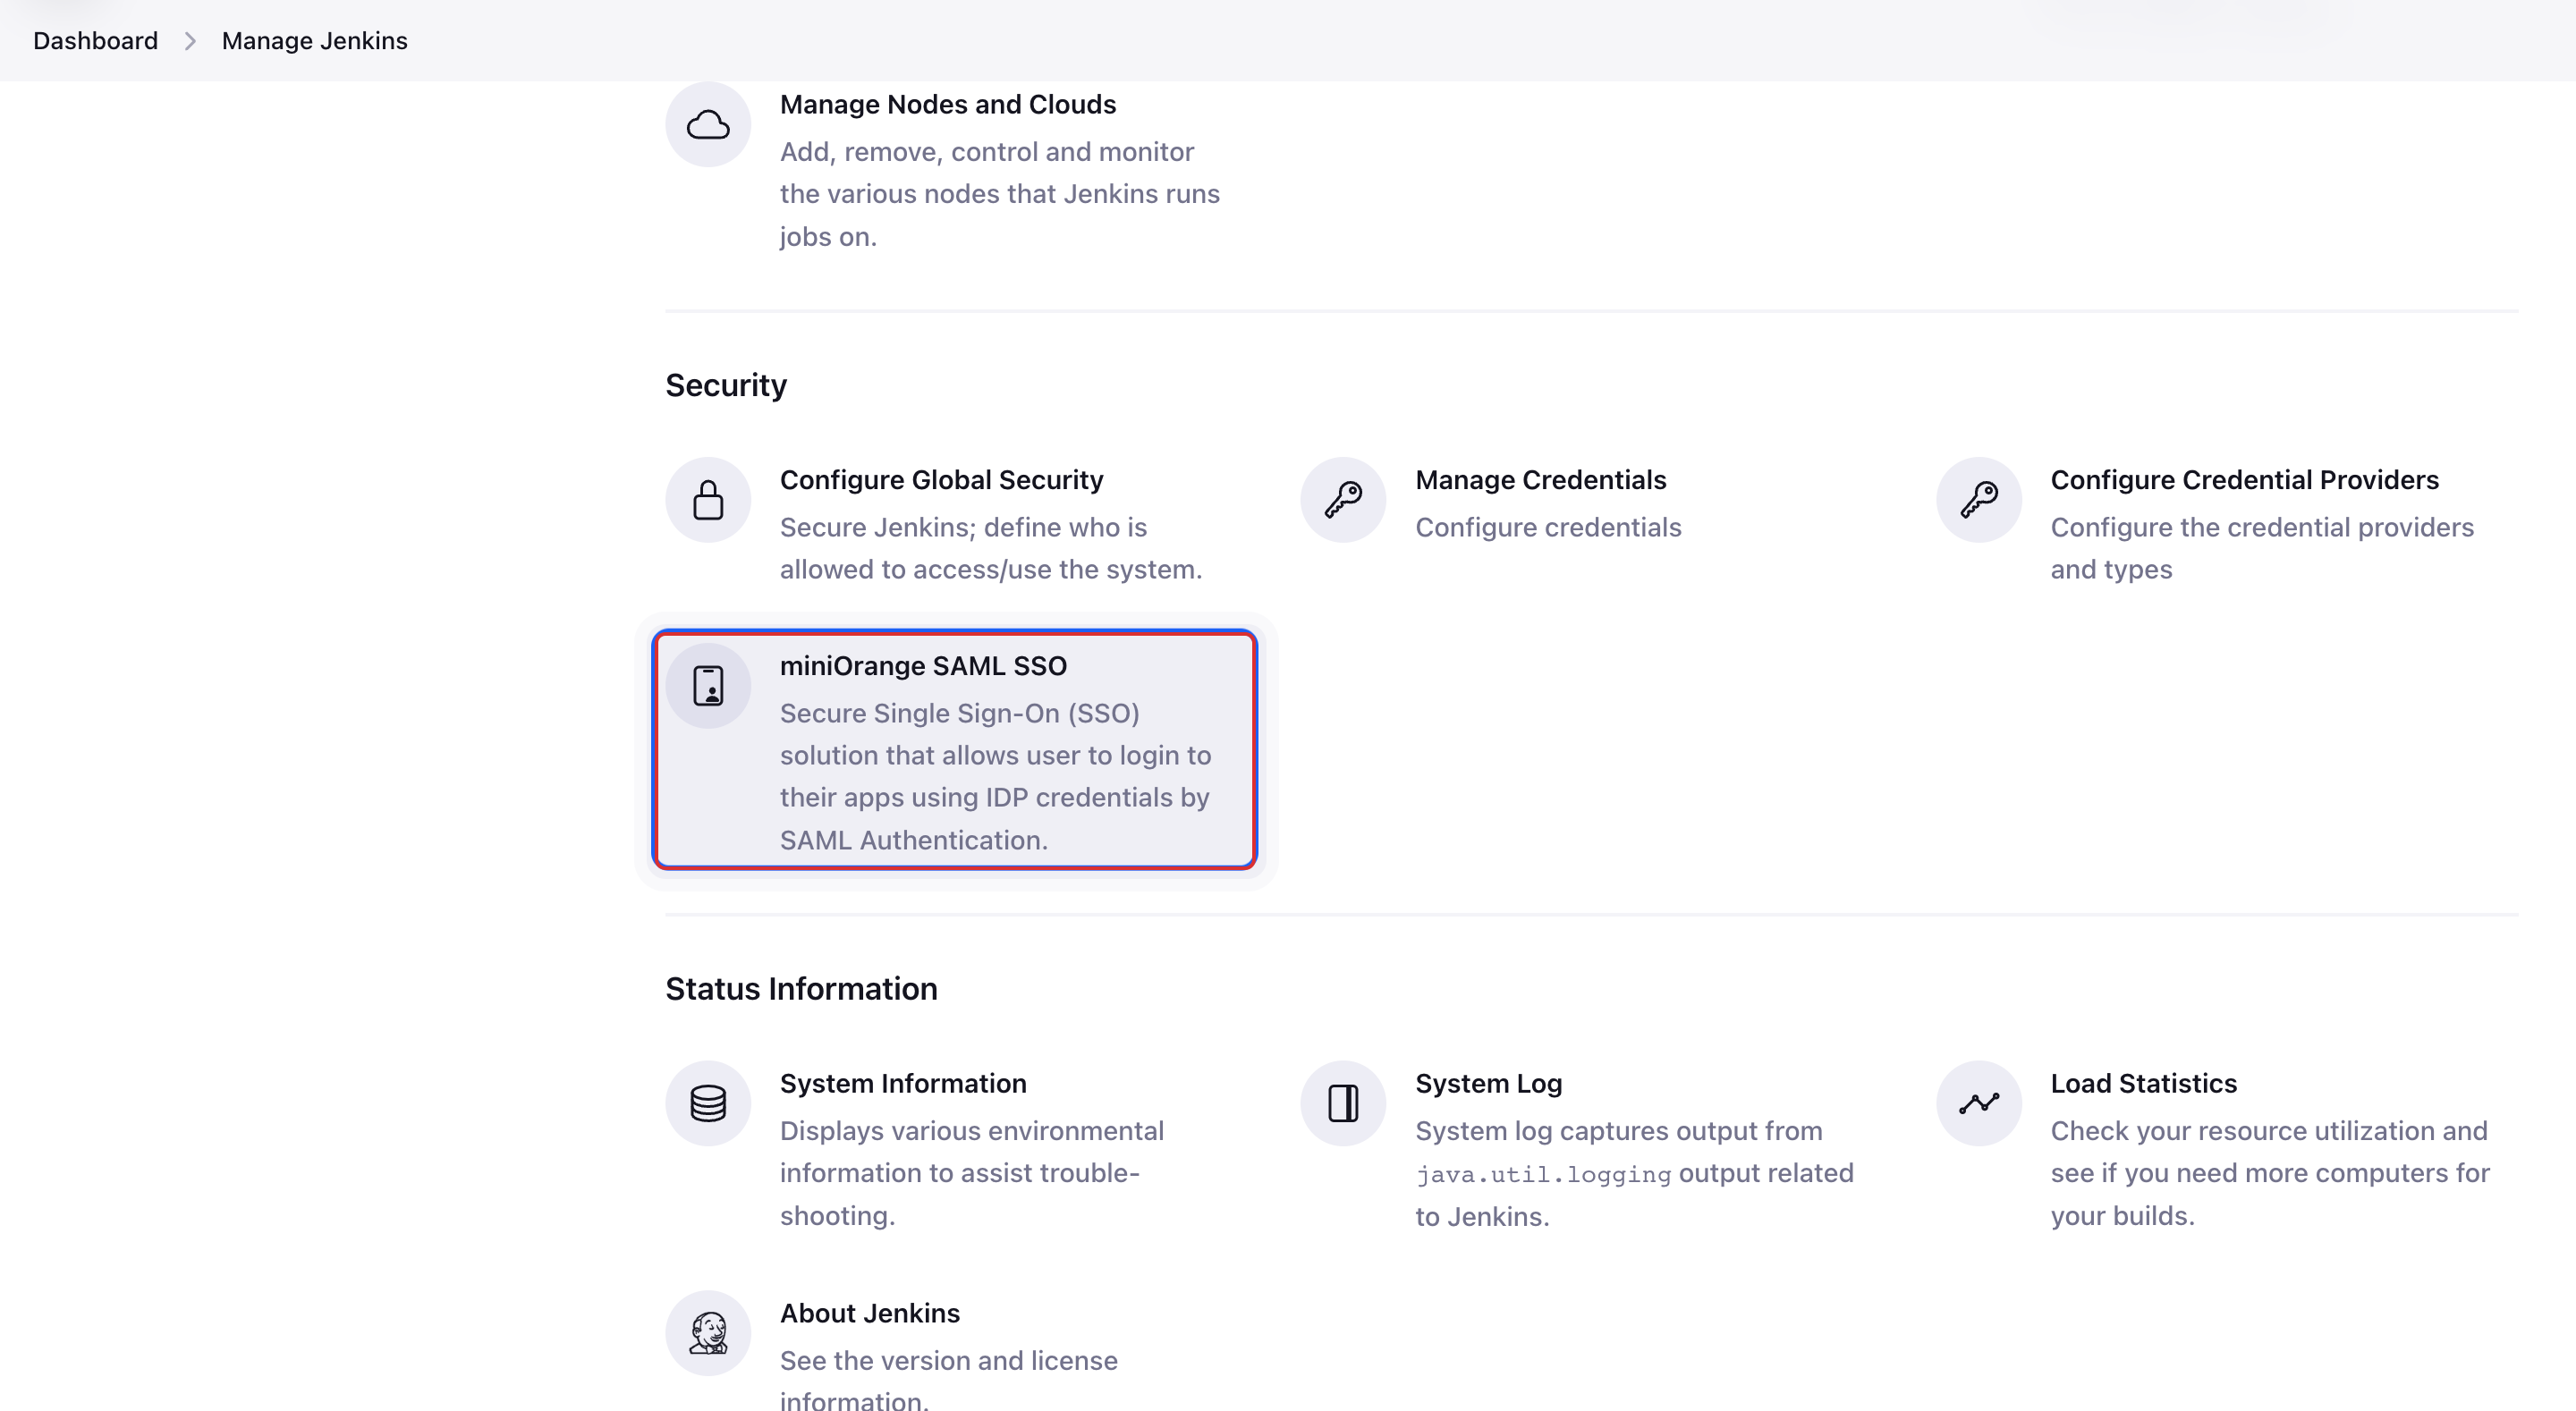Click the key icon beside Manage Credentials

point(1343,500)
